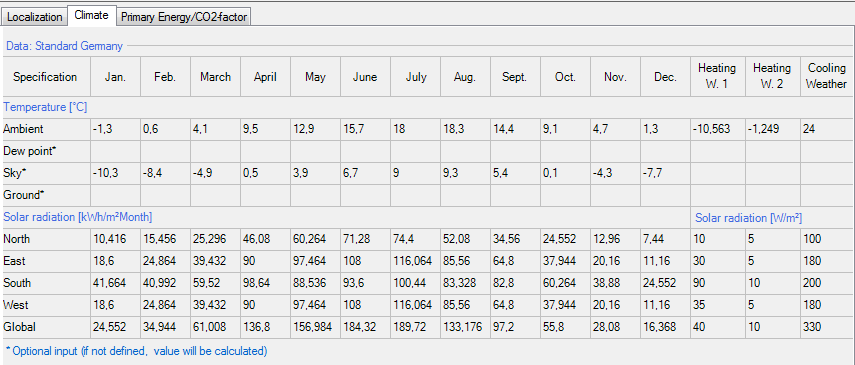Select Ambient Heating W. 2 value -1,249
This screenshot has width=855, height=365.
tap(773, 129)
